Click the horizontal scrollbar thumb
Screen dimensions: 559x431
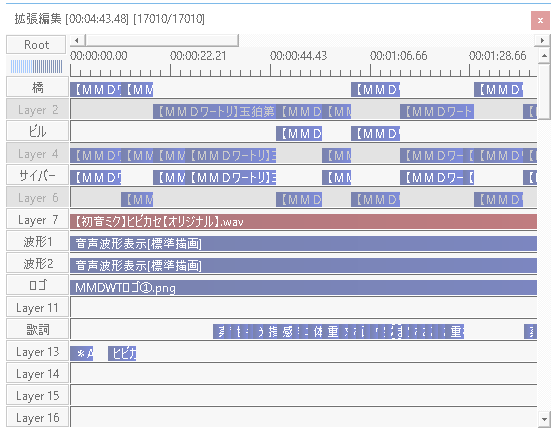click(x=162, y=40)
